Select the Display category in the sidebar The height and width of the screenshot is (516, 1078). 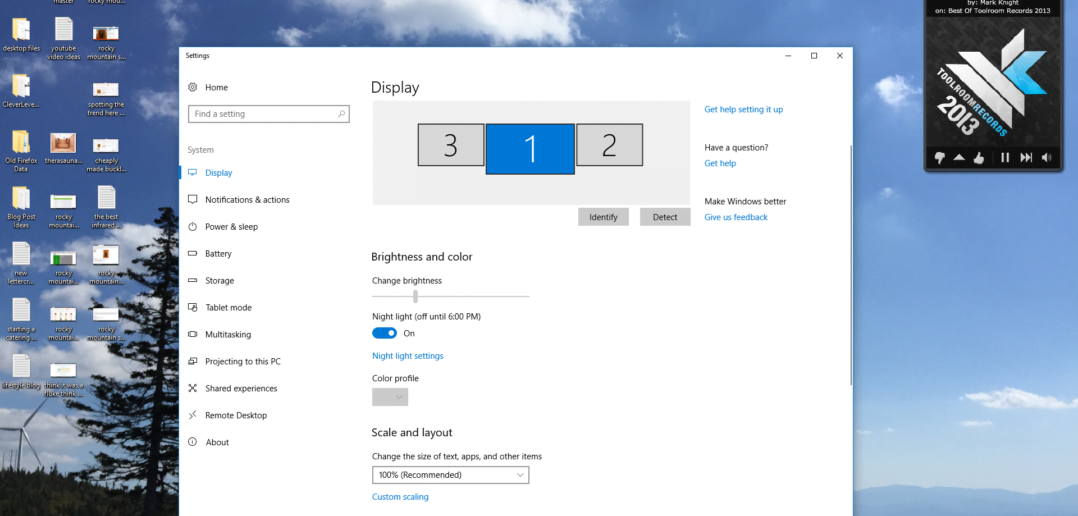point(219,173)
